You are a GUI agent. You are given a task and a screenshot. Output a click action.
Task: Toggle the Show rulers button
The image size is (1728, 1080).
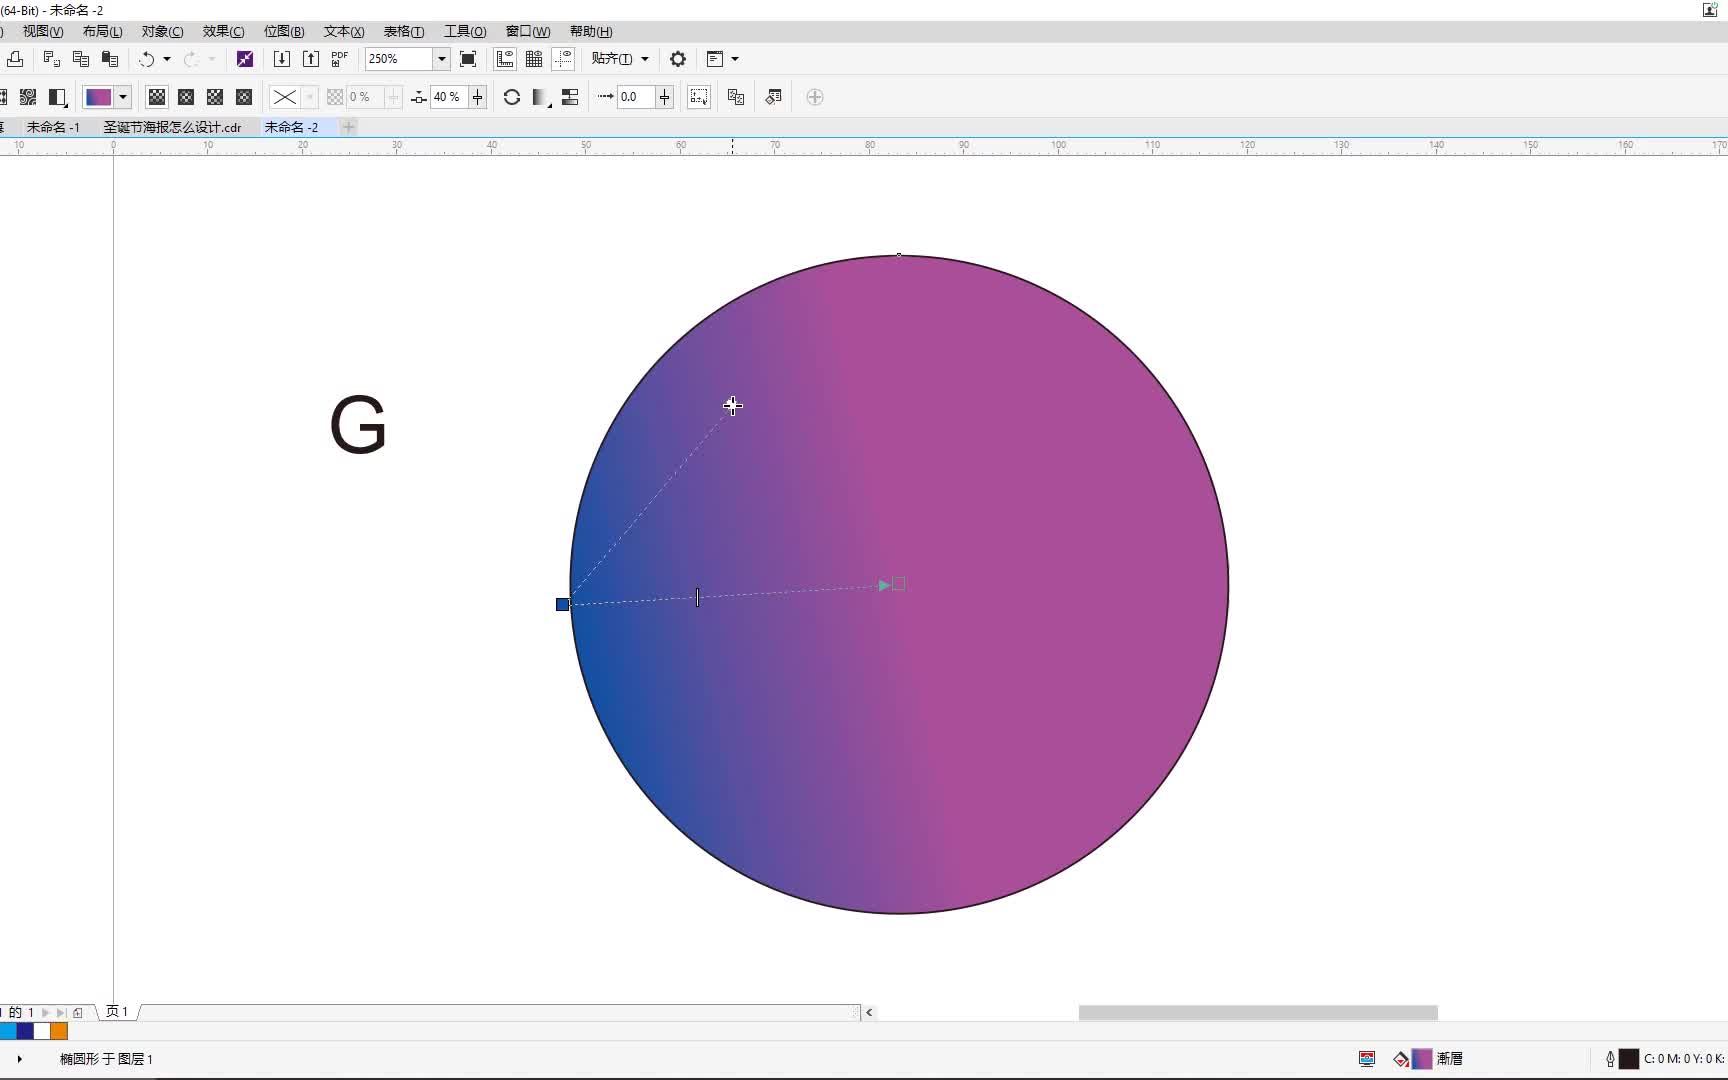pos(505,59)
